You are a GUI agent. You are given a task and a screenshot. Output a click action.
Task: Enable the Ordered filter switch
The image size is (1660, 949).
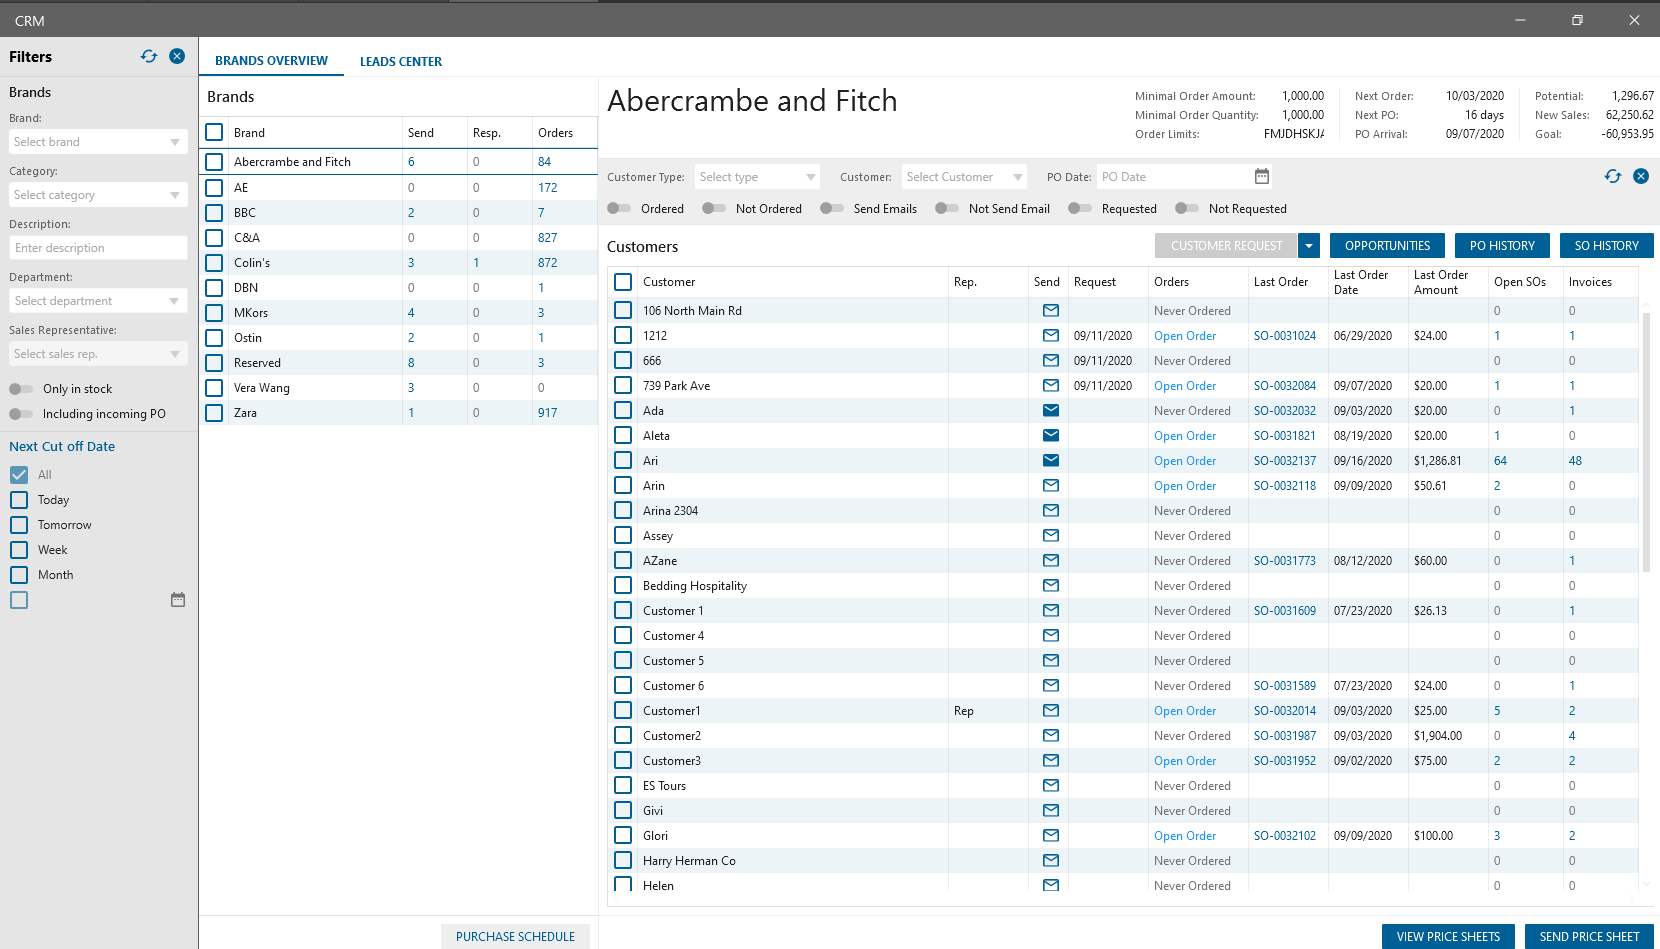(619, 209)
